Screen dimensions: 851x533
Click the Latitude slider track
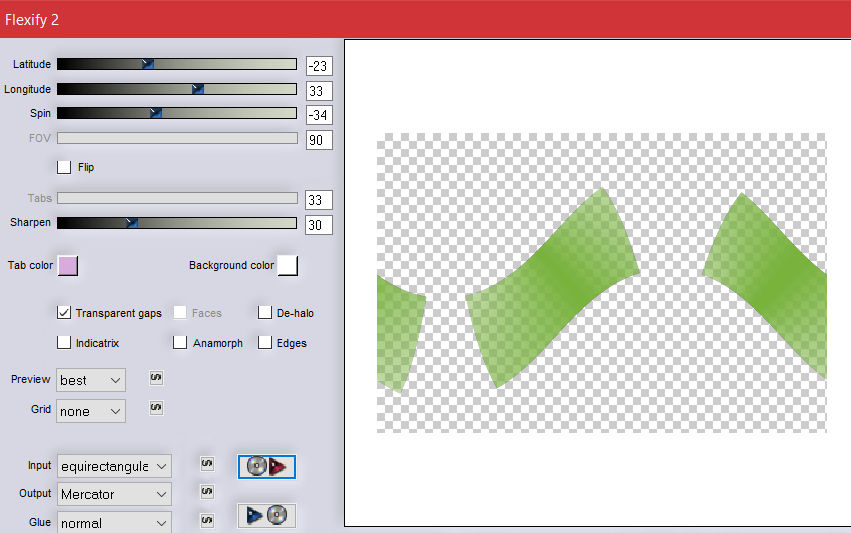click(177, 64)
